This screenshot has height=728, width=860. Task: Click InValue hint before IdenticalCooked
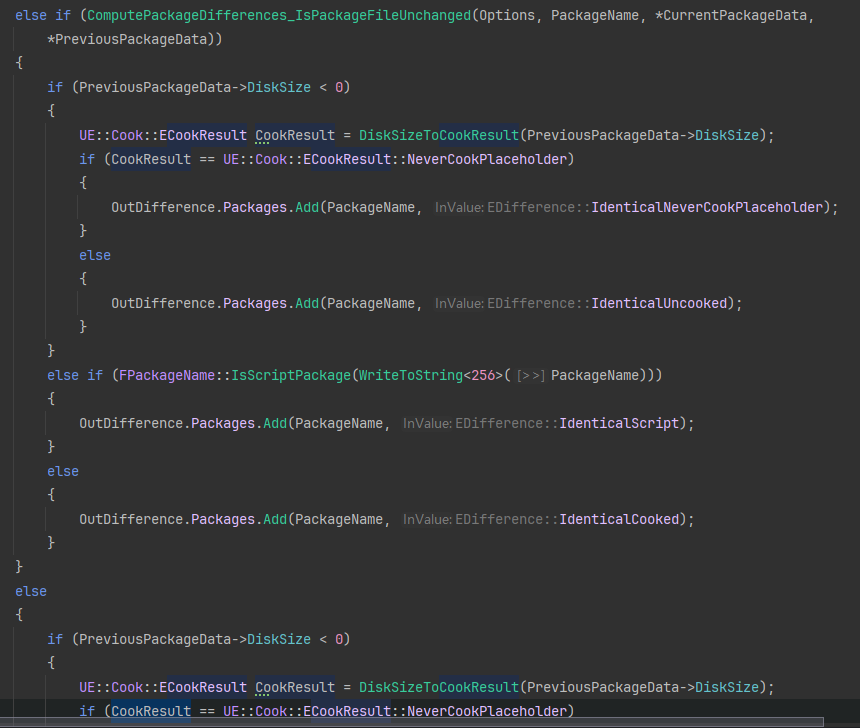click(x=427, y=520)
